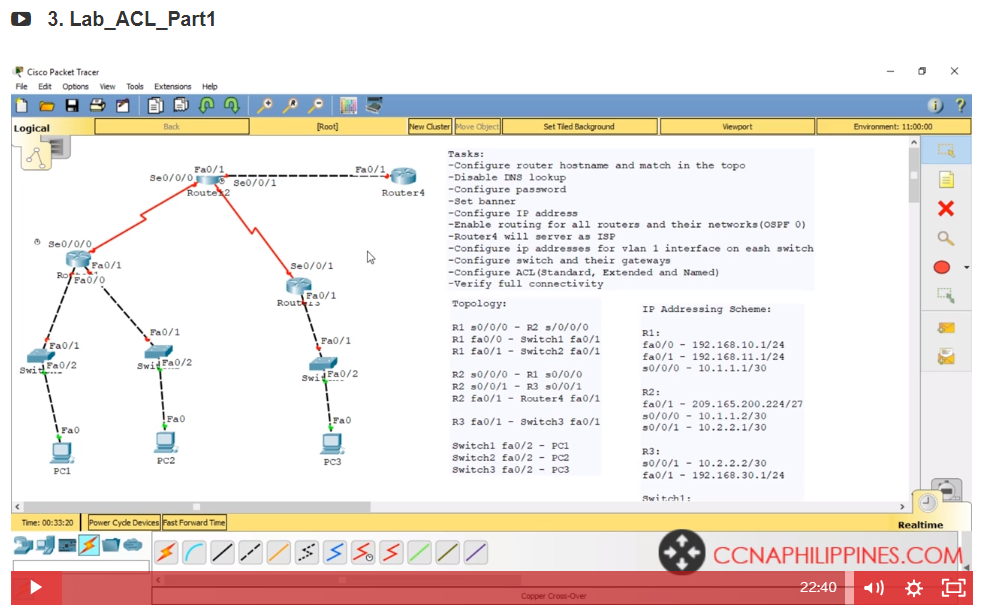The height and width of the screenshot is (614, 986).
Task: Zoom in on the workspace
Action: tap(265, 106)
